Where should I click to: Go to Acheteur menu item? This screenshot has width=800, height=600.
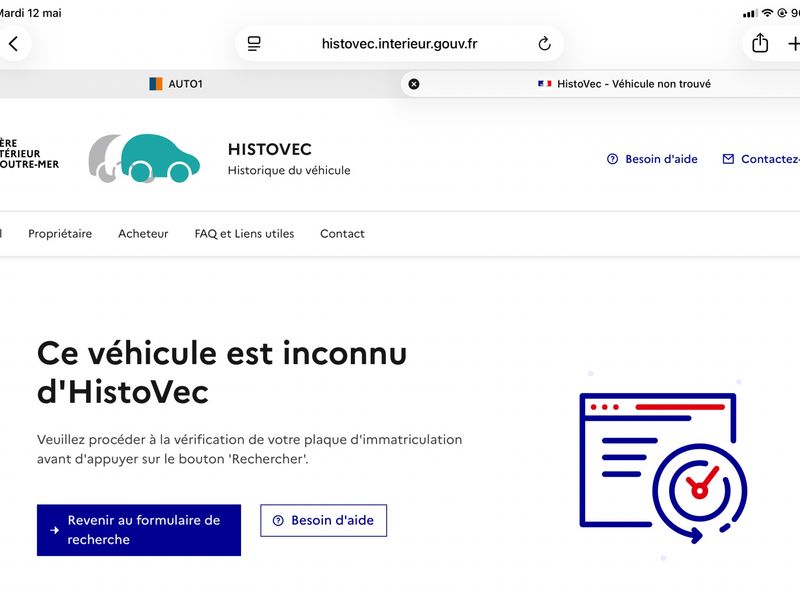click(x=143, y=234)
